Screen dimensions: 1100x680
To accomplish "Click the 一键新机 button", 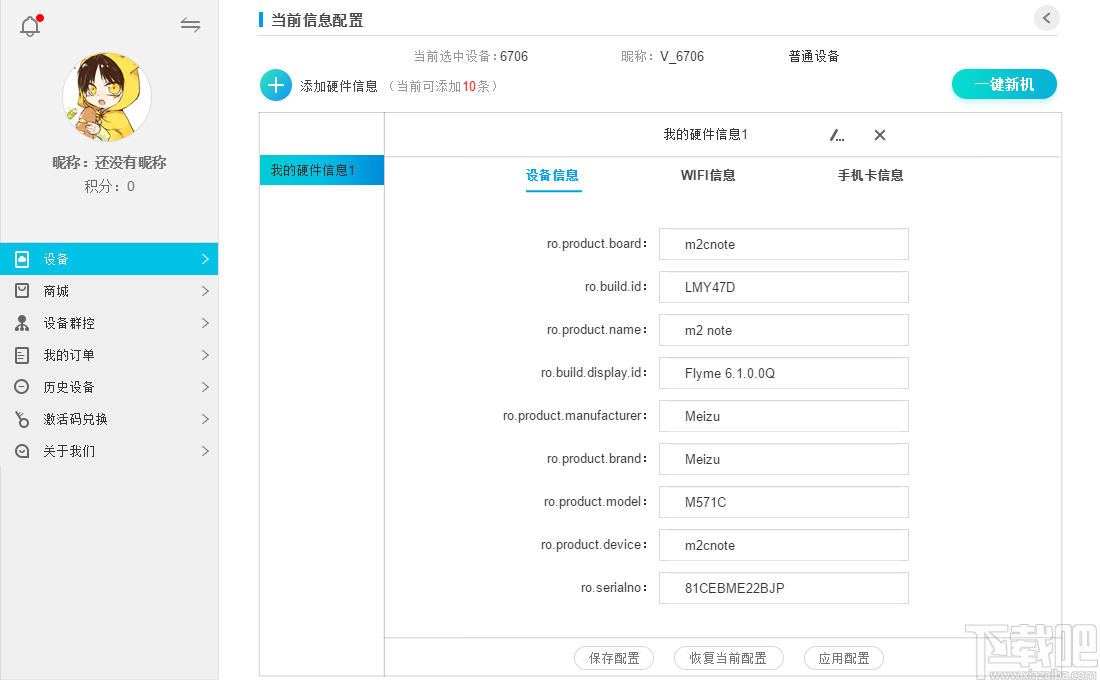I will coord(1004,84).
